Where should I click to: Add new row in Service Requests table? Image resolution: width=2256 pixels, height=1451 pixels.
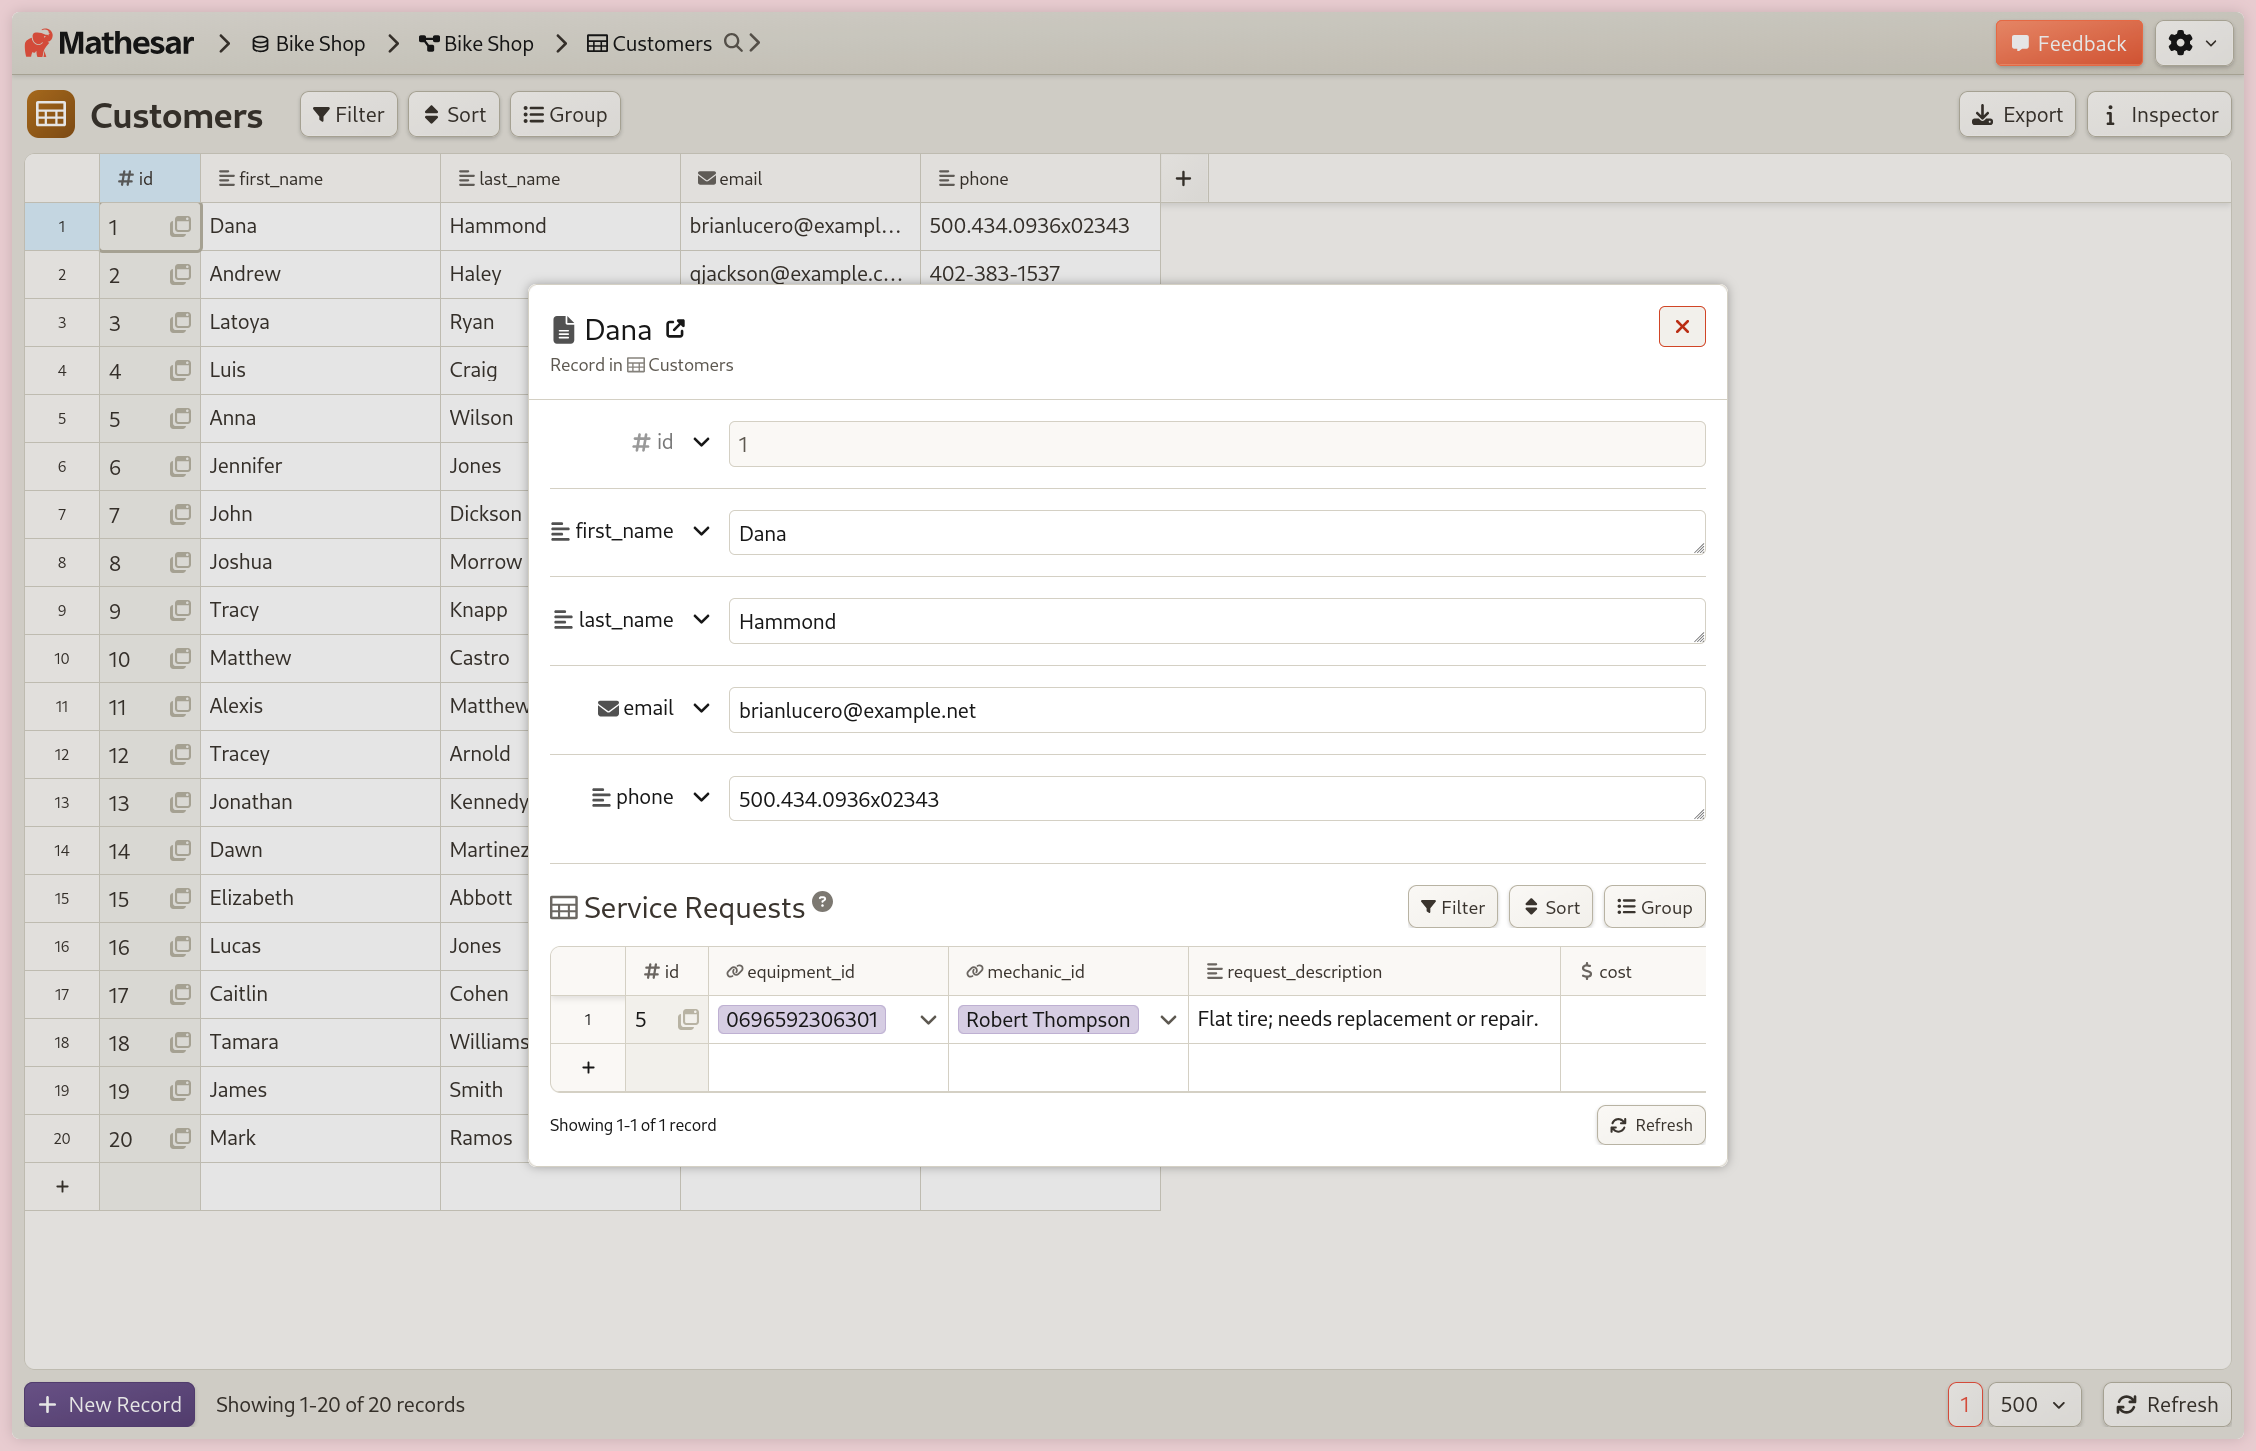pyautogui.click(x=588, y=1068)
